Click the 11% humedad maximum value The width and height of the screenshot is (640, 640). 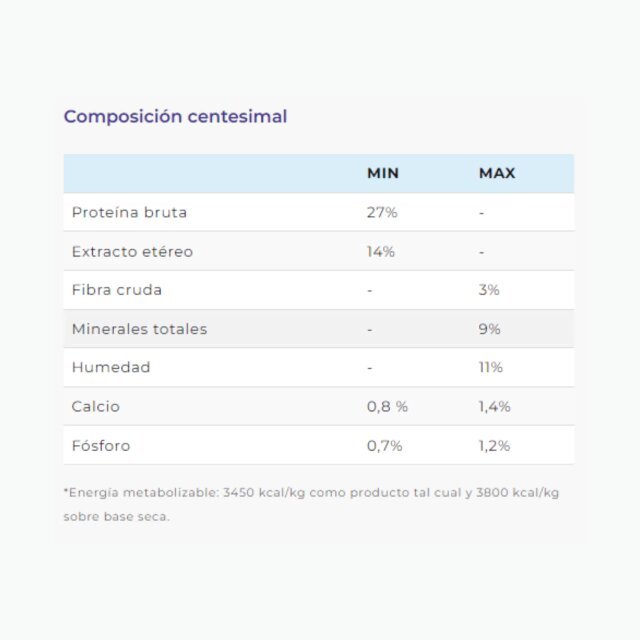coord(491,368)
